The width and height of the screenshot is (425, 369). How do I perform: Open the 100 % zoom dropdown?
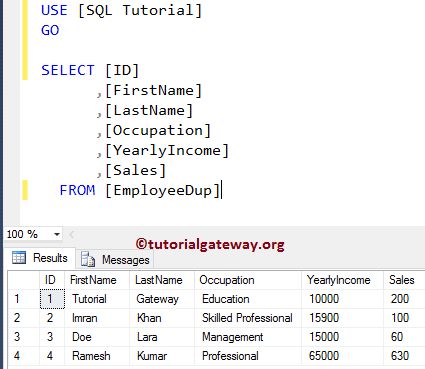pos(57,234)
